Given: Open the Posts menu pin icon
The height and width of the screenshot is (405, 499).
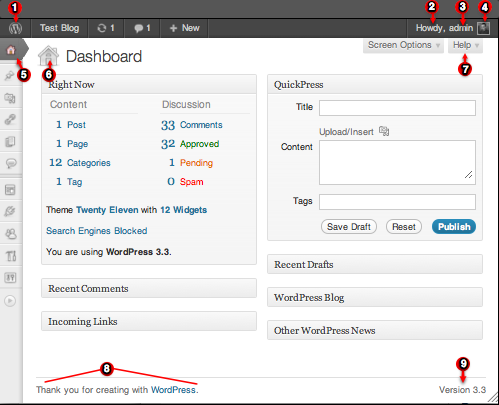Looking at the screenshot, I should [9, 76].
